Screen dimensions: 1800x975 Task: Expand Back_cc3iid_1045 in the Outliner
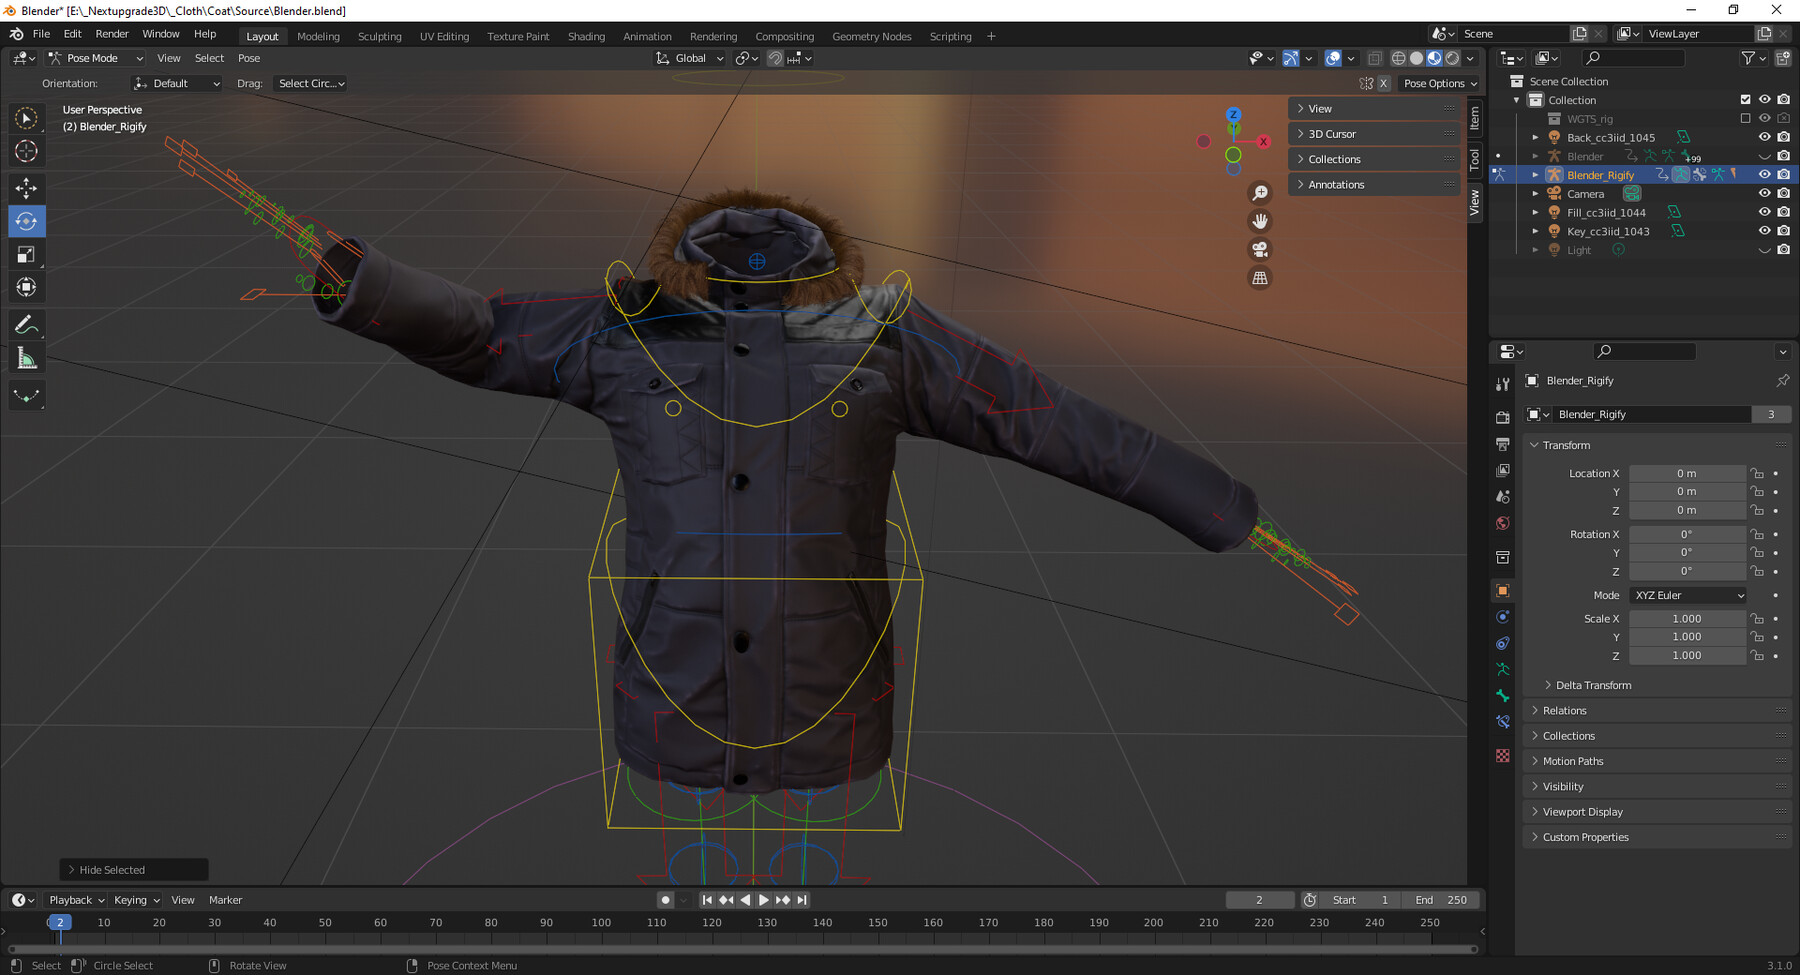tap(1536, 137)
